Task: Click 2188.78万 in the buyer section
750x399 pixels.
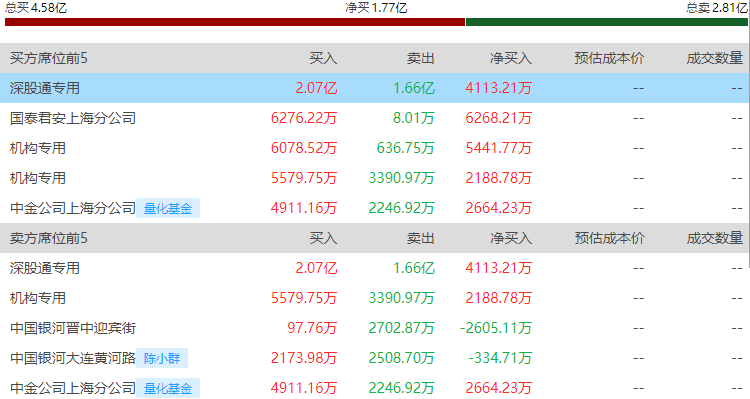Action: click(x=498, y=178)
